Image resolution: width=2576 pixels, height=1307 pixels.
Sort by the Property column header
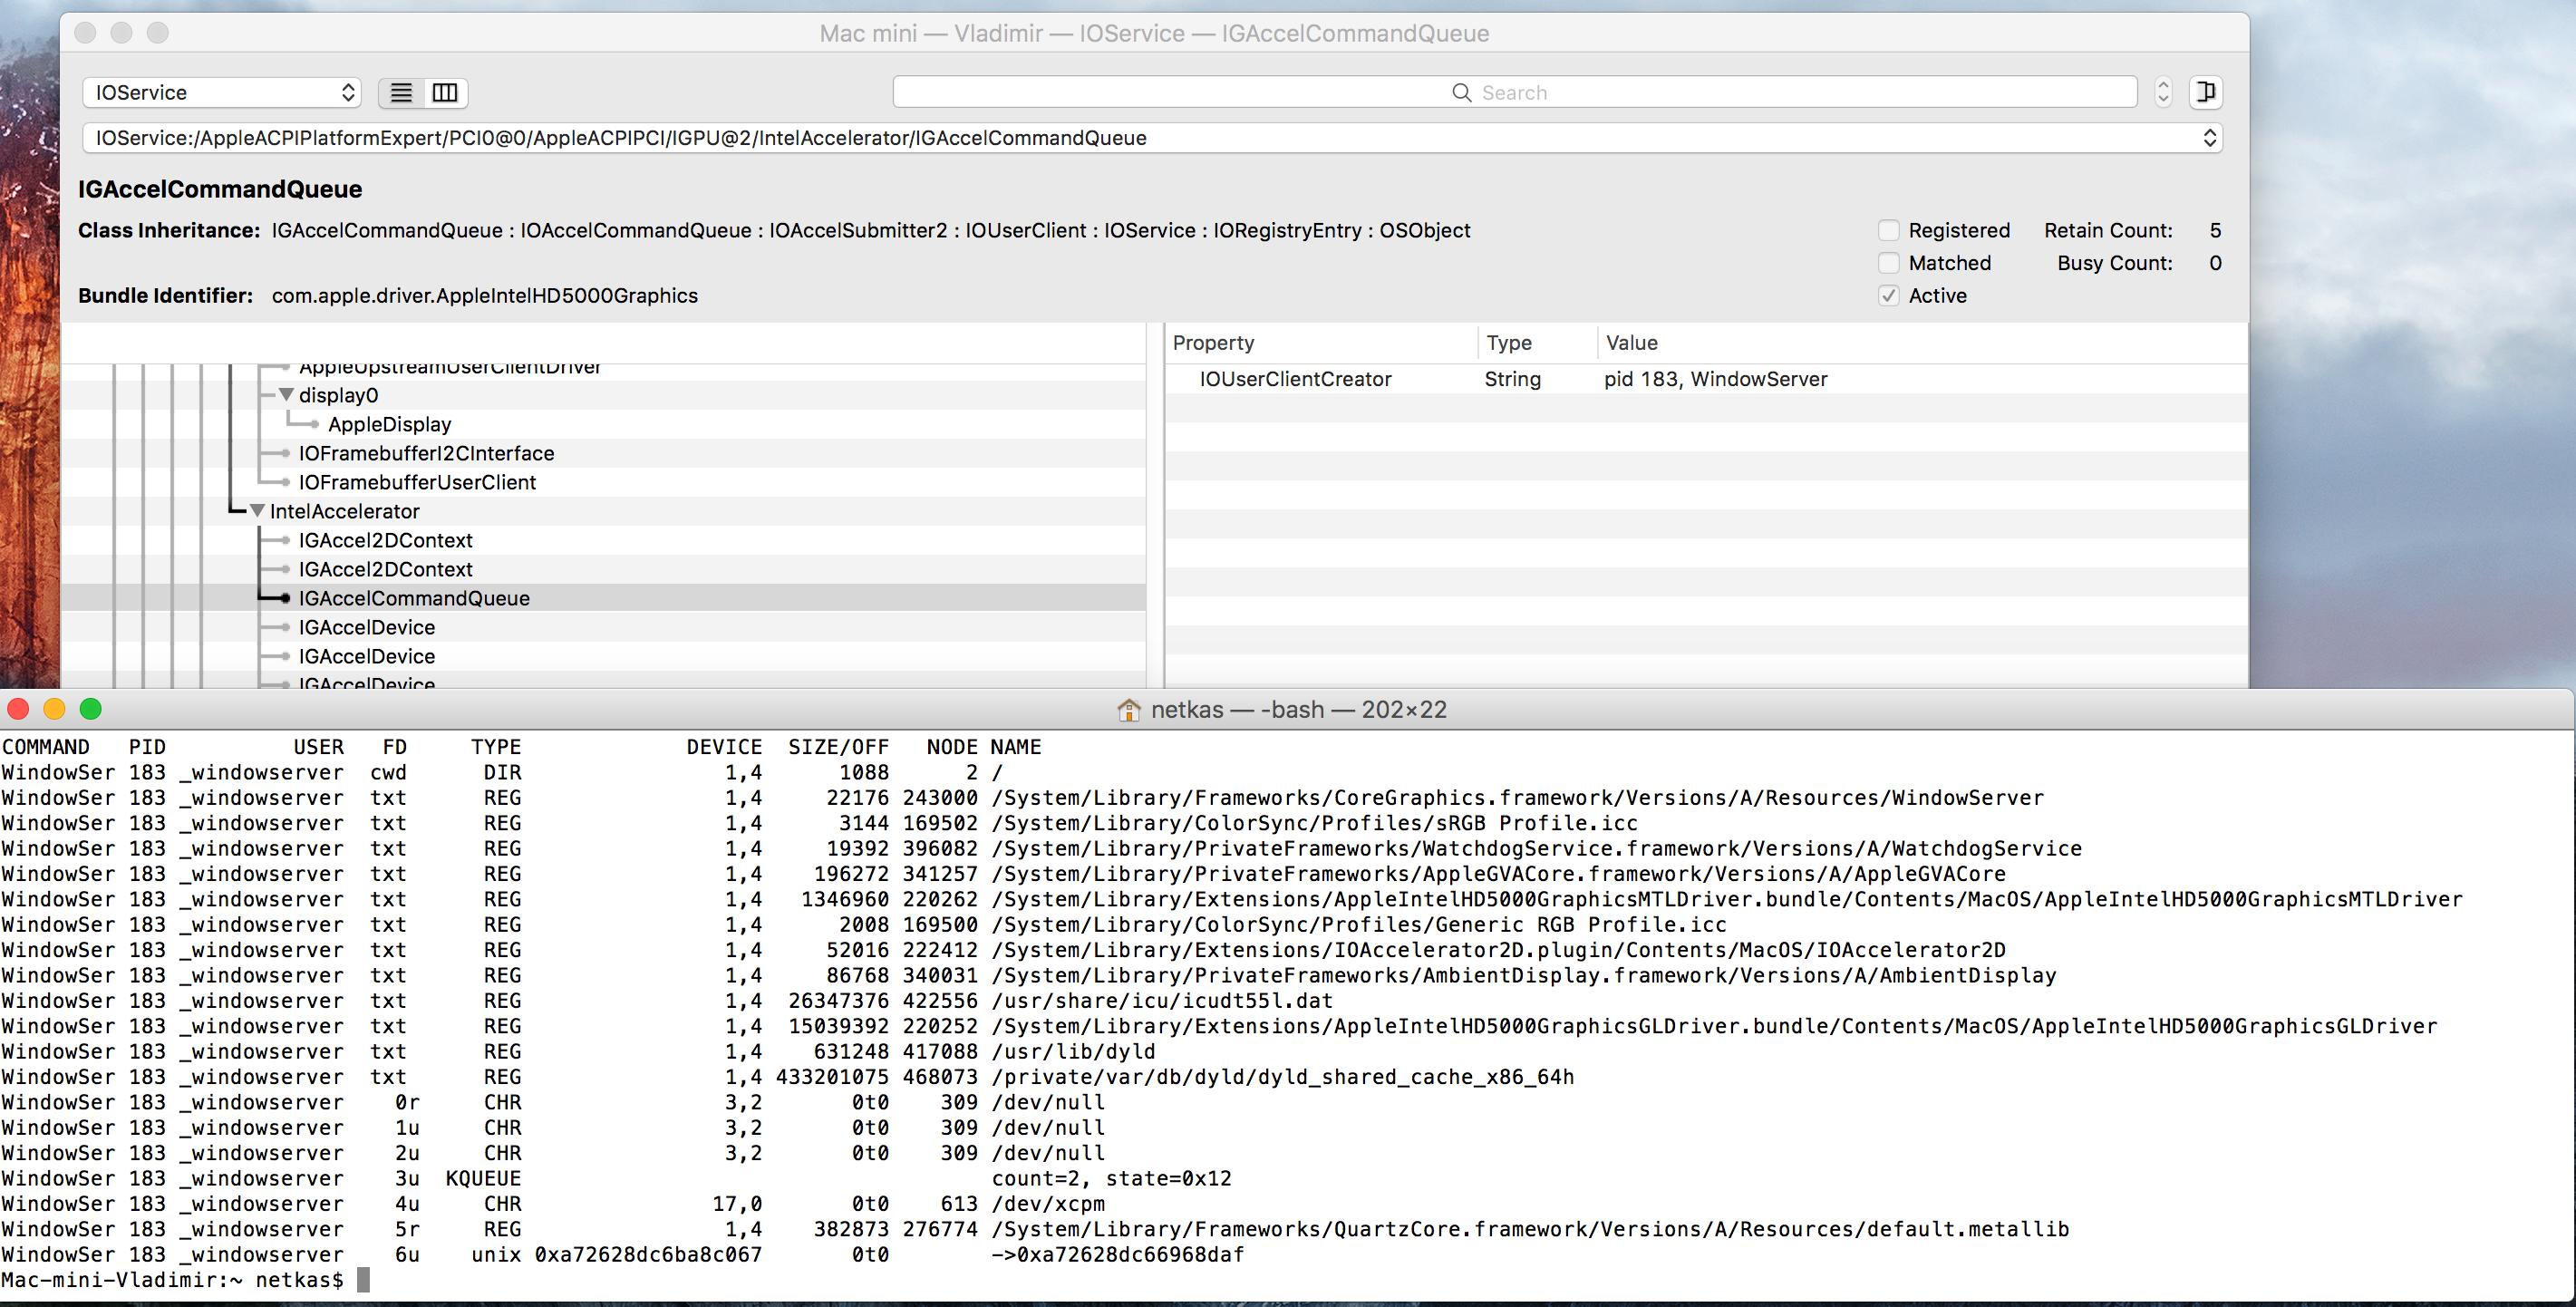click(x=1213, y=343)
